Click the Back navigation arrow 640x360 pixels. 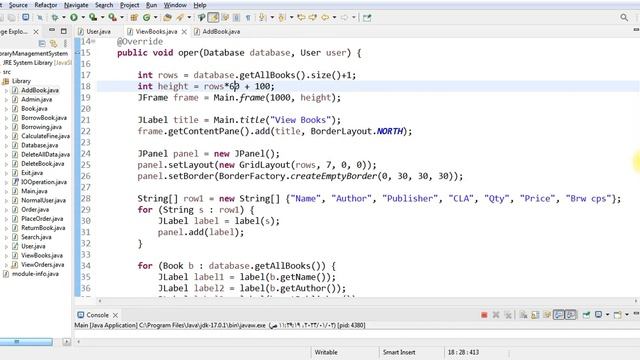(x=325, y=18)
